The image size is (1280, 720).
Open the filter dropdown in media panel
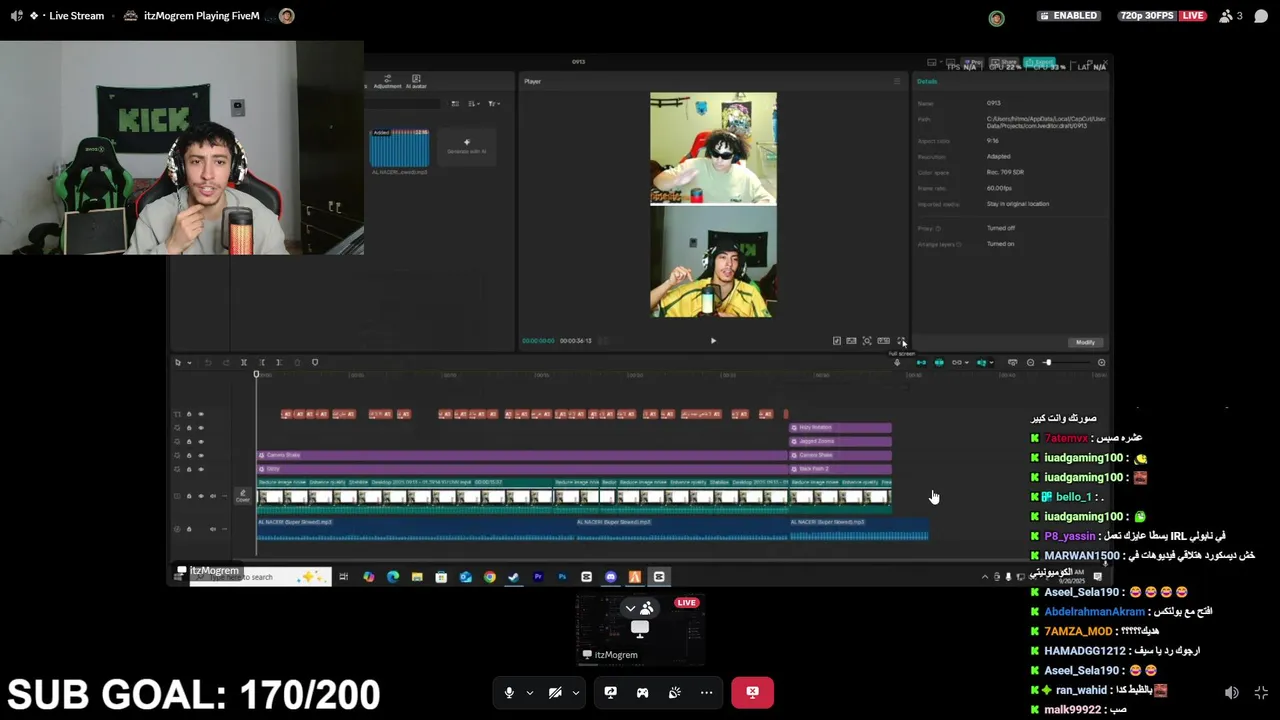(x=494, y=103)
